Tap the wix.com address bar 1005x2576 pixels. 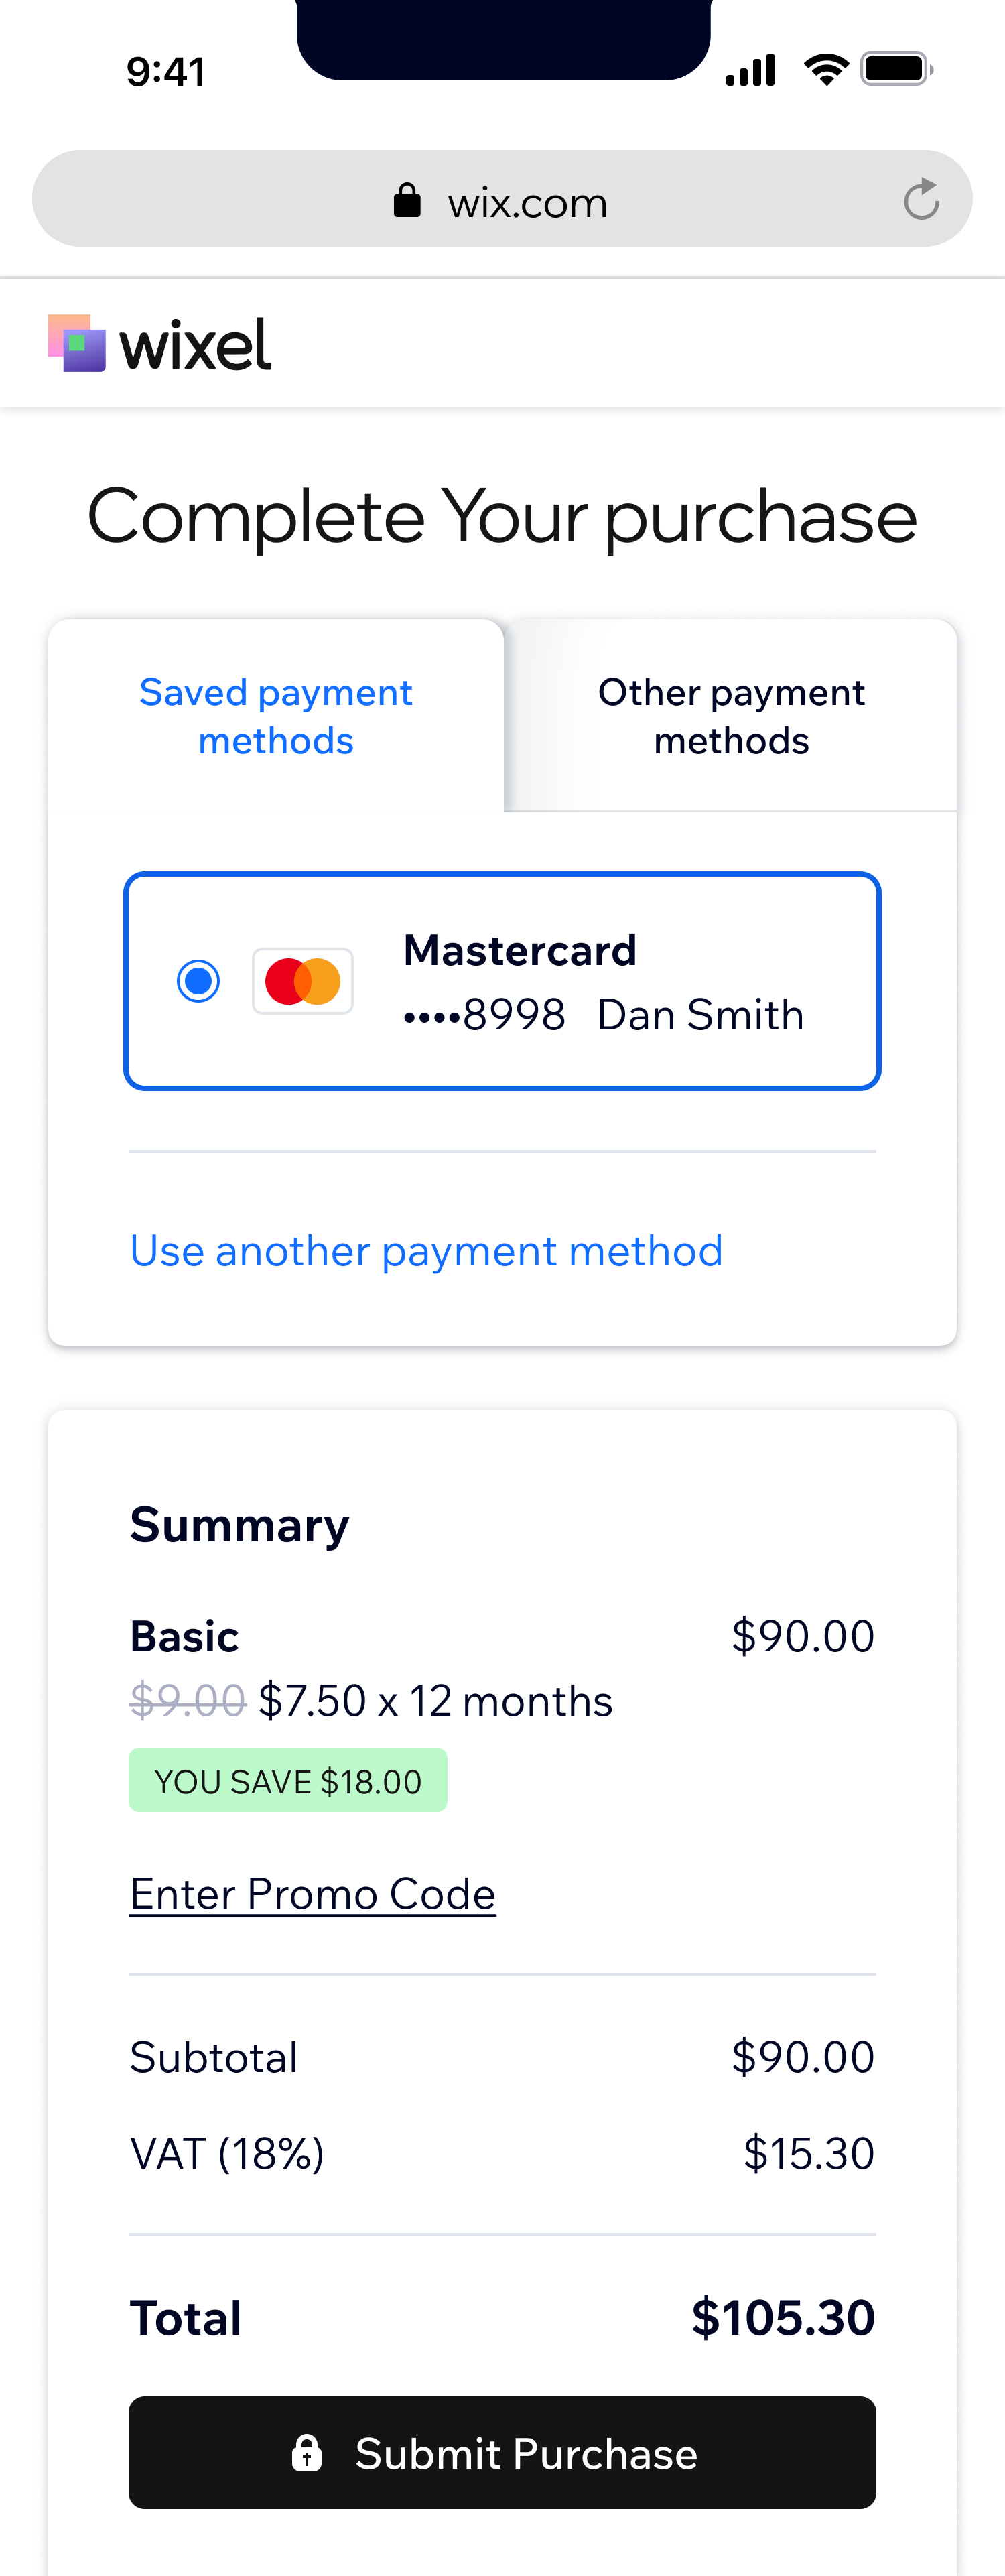[x=502, y=199]
